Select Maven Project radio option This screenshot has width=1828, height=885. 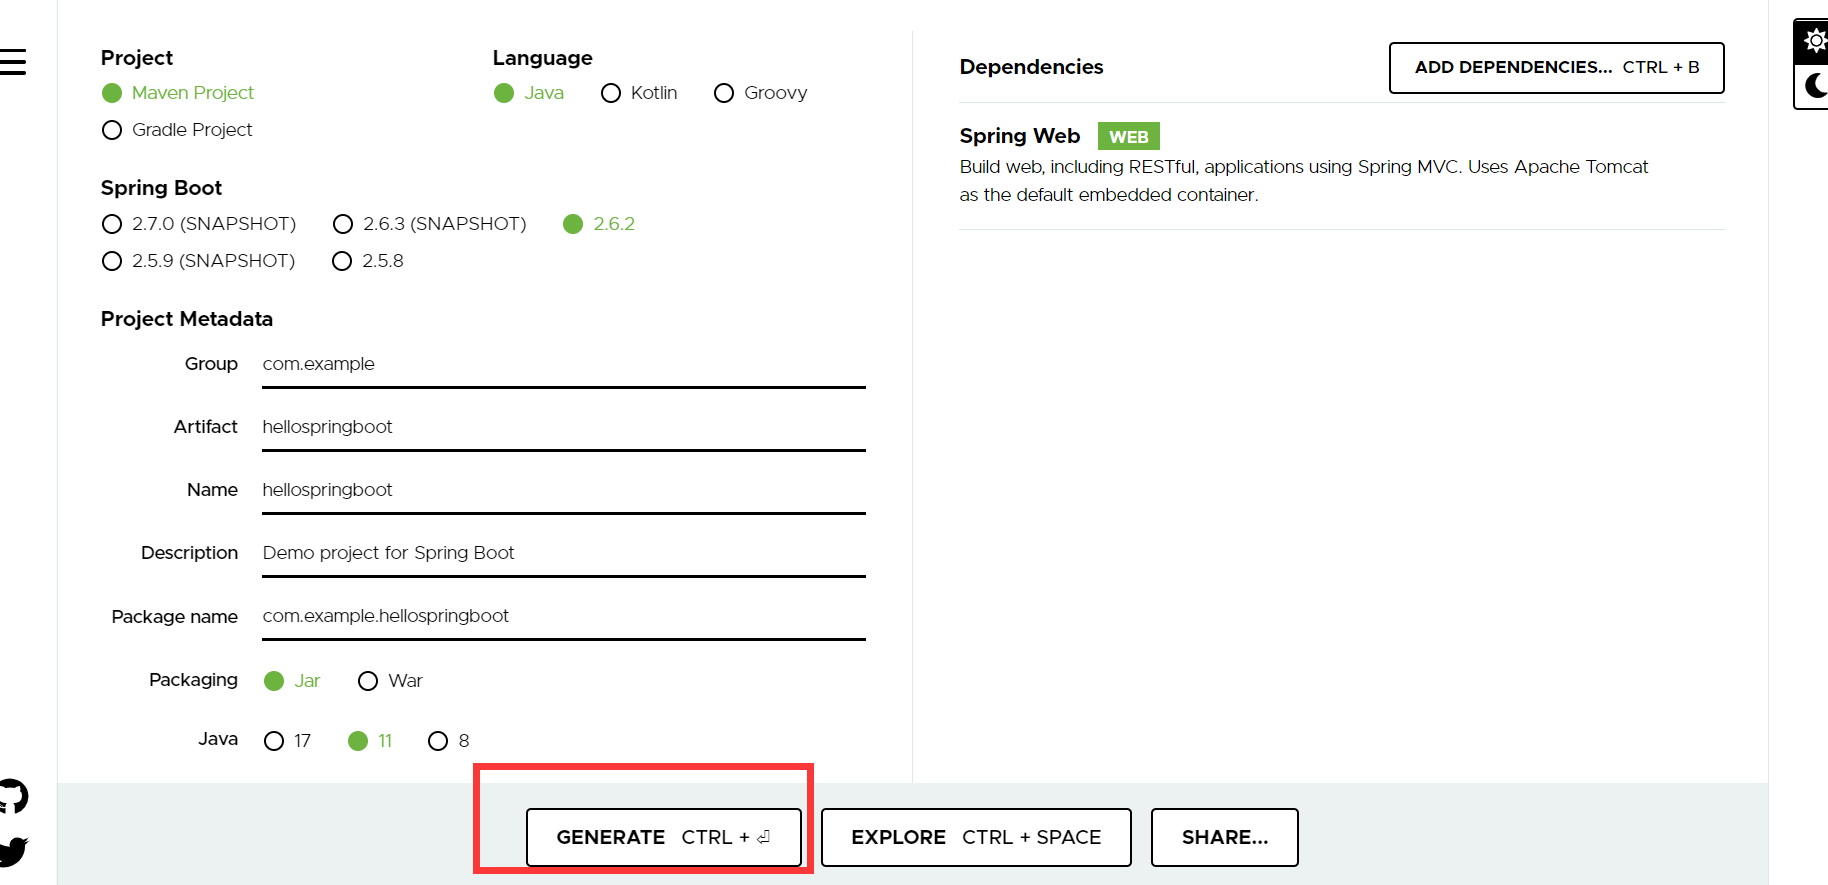(x=178, y=93)
